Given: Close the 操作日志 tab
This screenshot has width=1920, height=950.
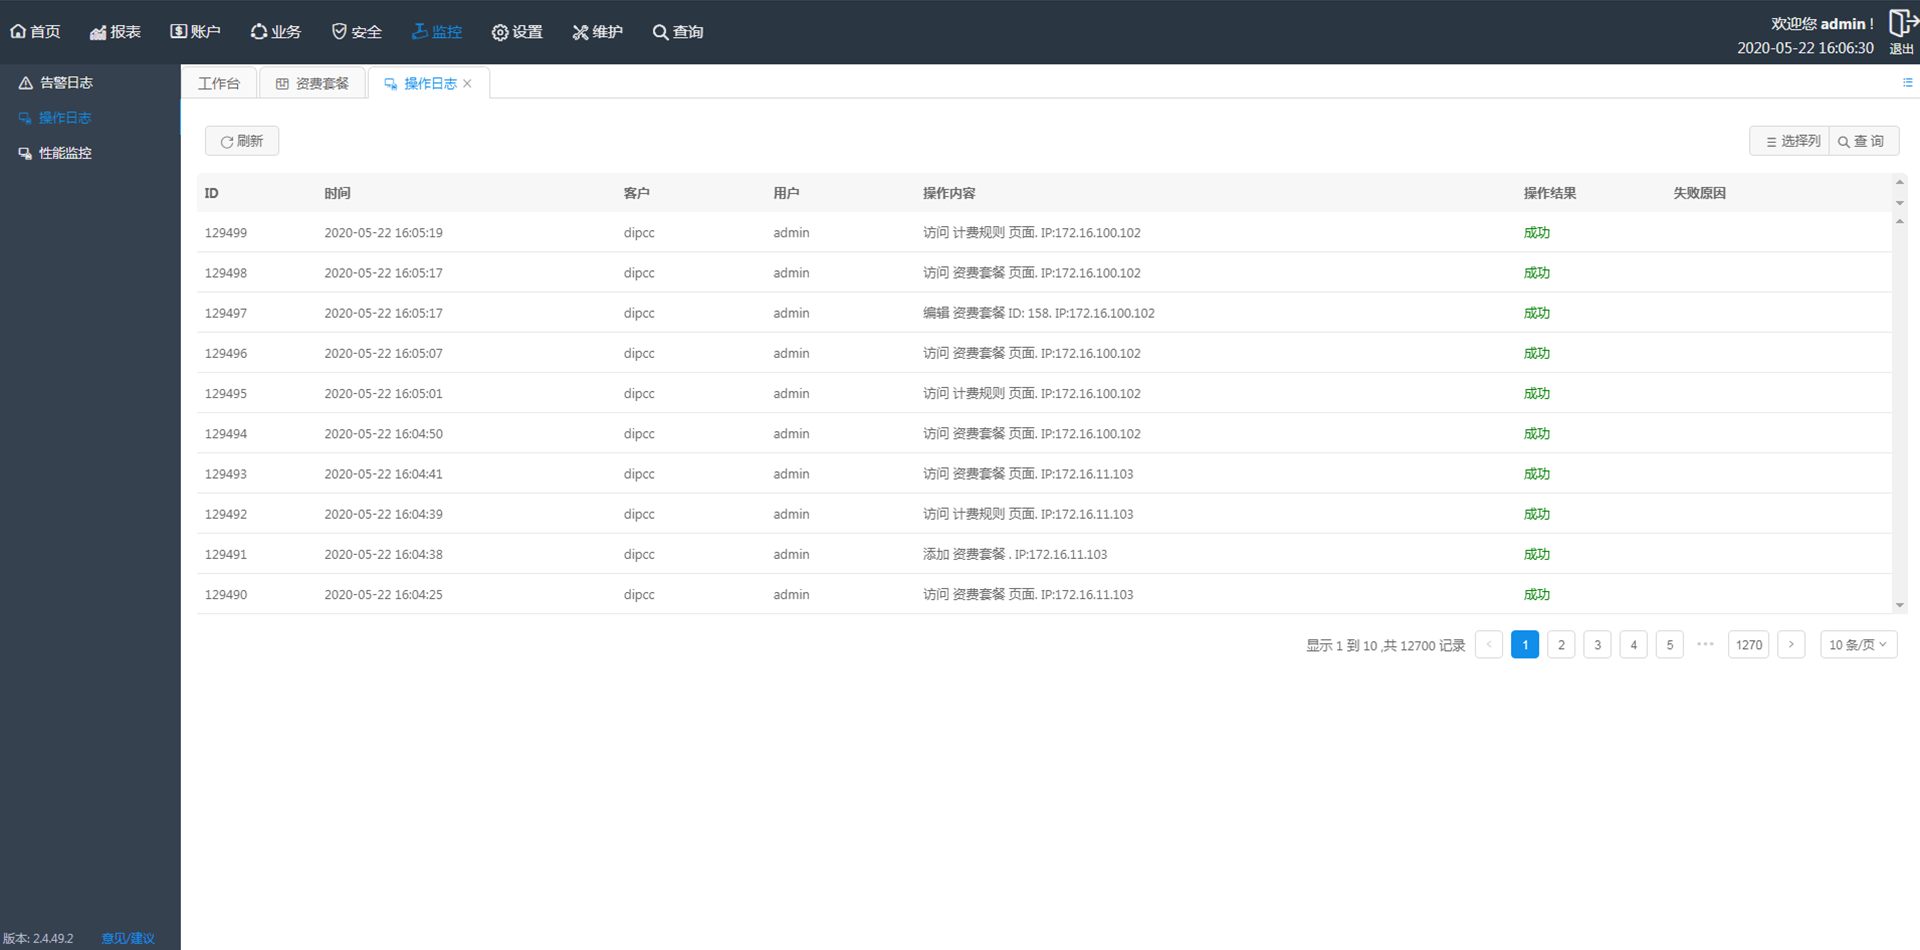Looking at the screenshot, I should point(467,84).
